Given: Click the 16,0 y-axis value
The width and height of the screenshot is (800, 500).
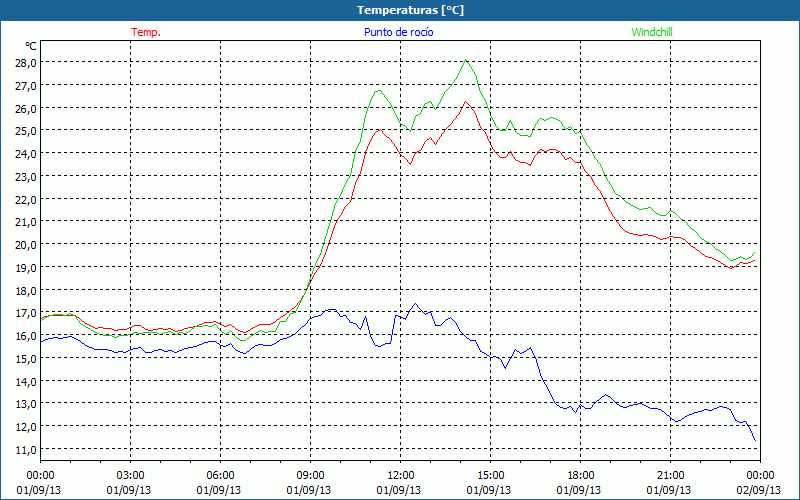Looking at the screenshot, I should (26, 336).
